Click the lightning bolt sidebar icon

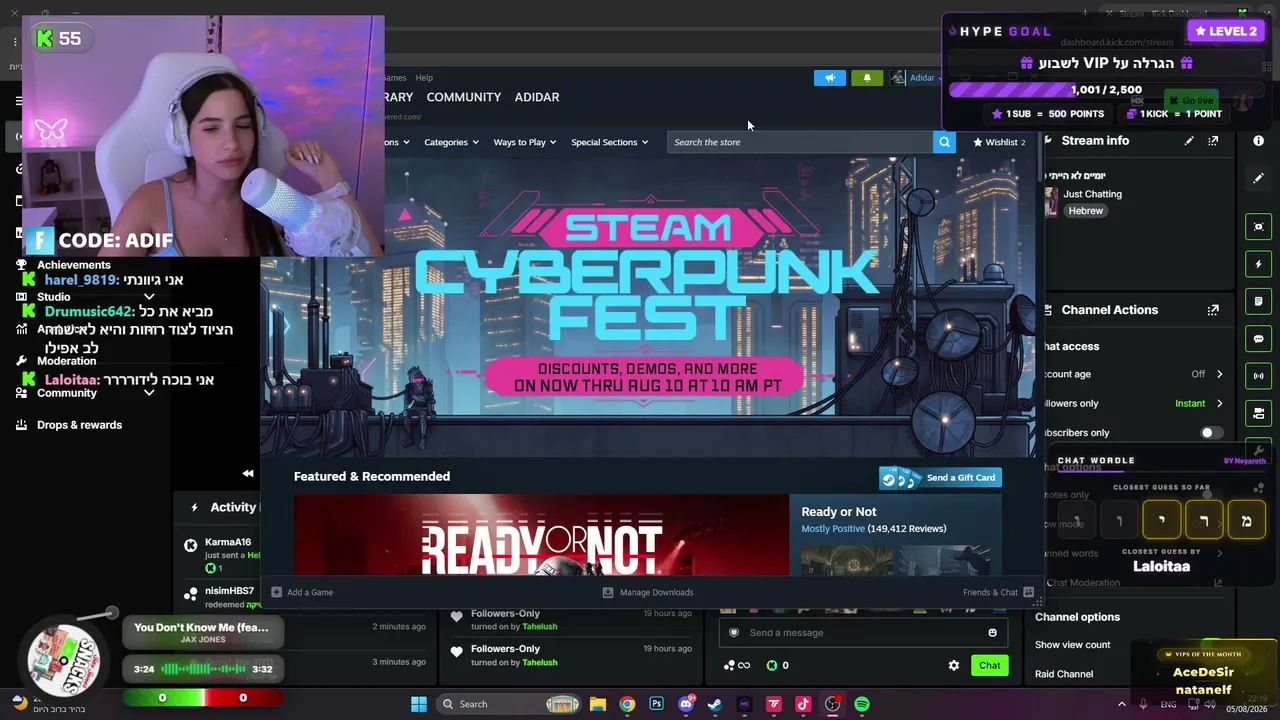(x=1258, y=264)
